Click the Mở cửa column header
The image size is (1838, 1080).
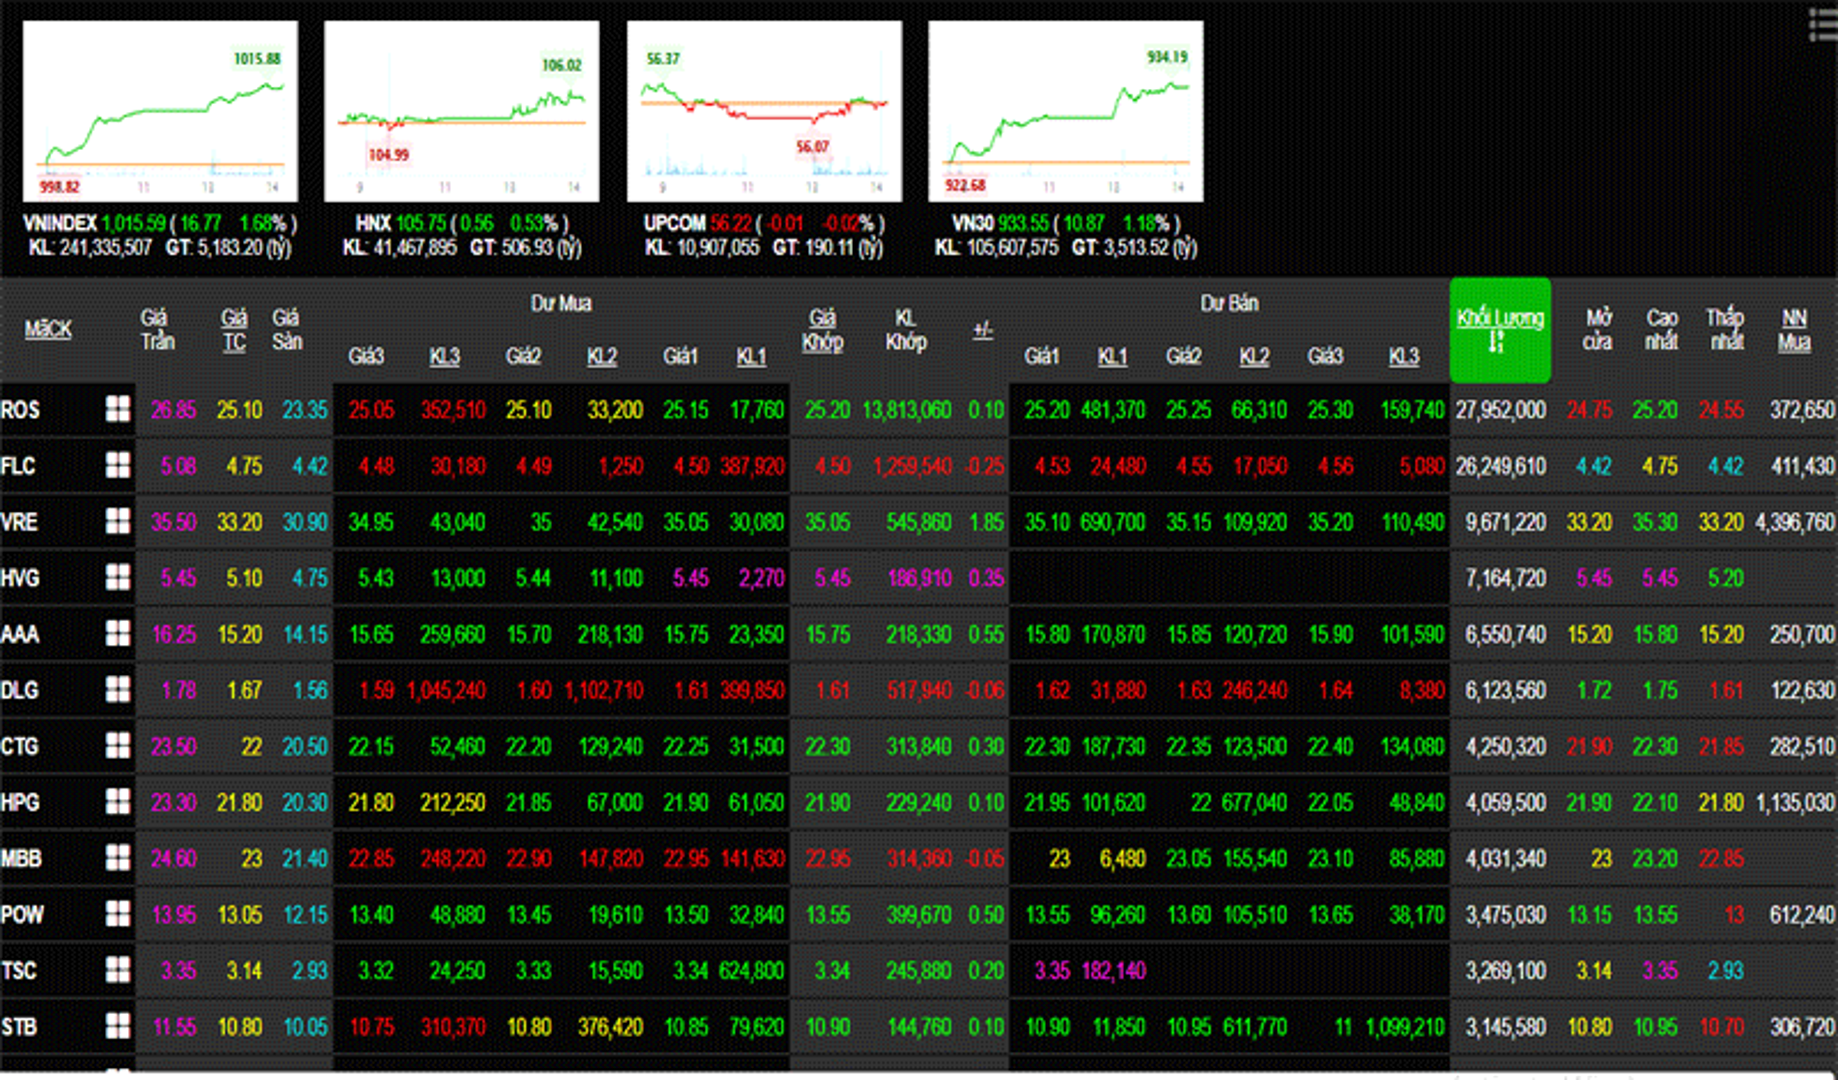point(1597,330)
